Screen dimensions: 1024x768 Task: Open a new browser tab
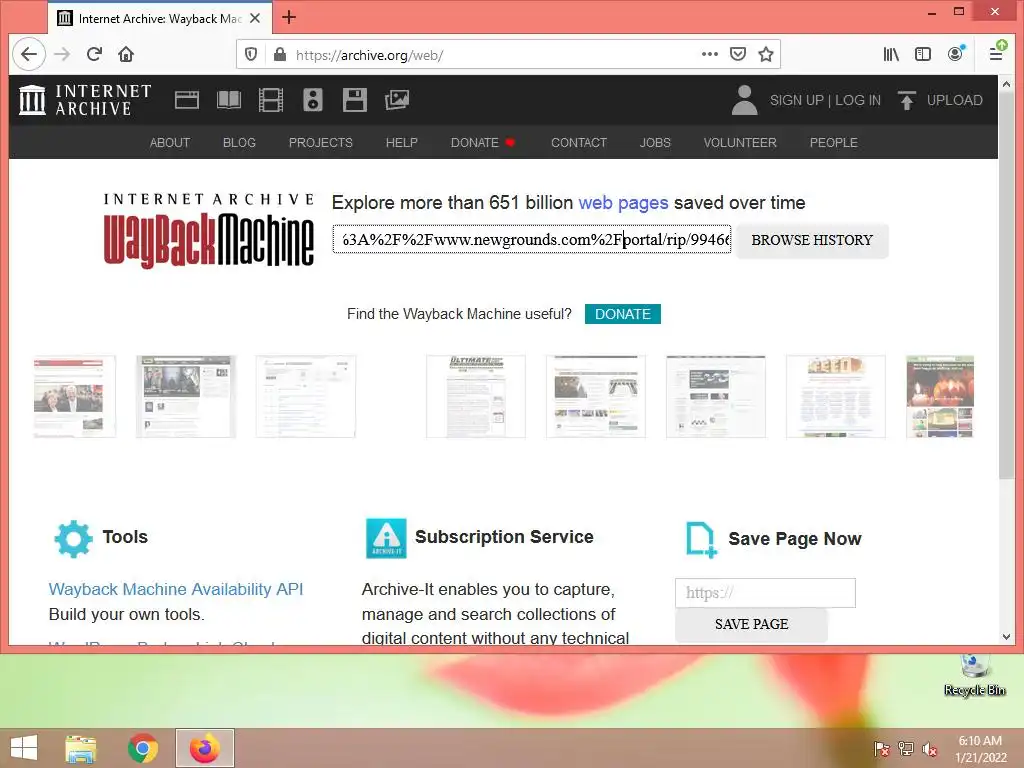(x=289, y=18)
